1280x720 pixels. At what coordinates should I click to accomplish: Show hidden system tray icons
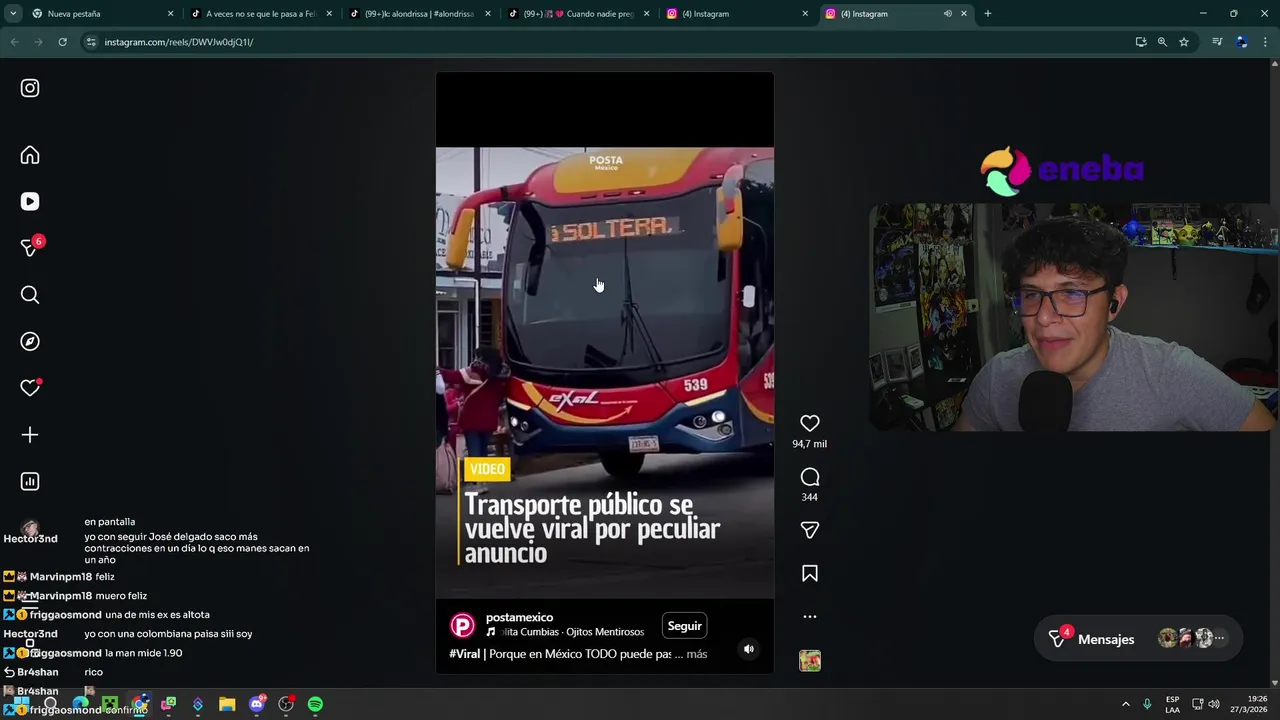pos(1125,704)
